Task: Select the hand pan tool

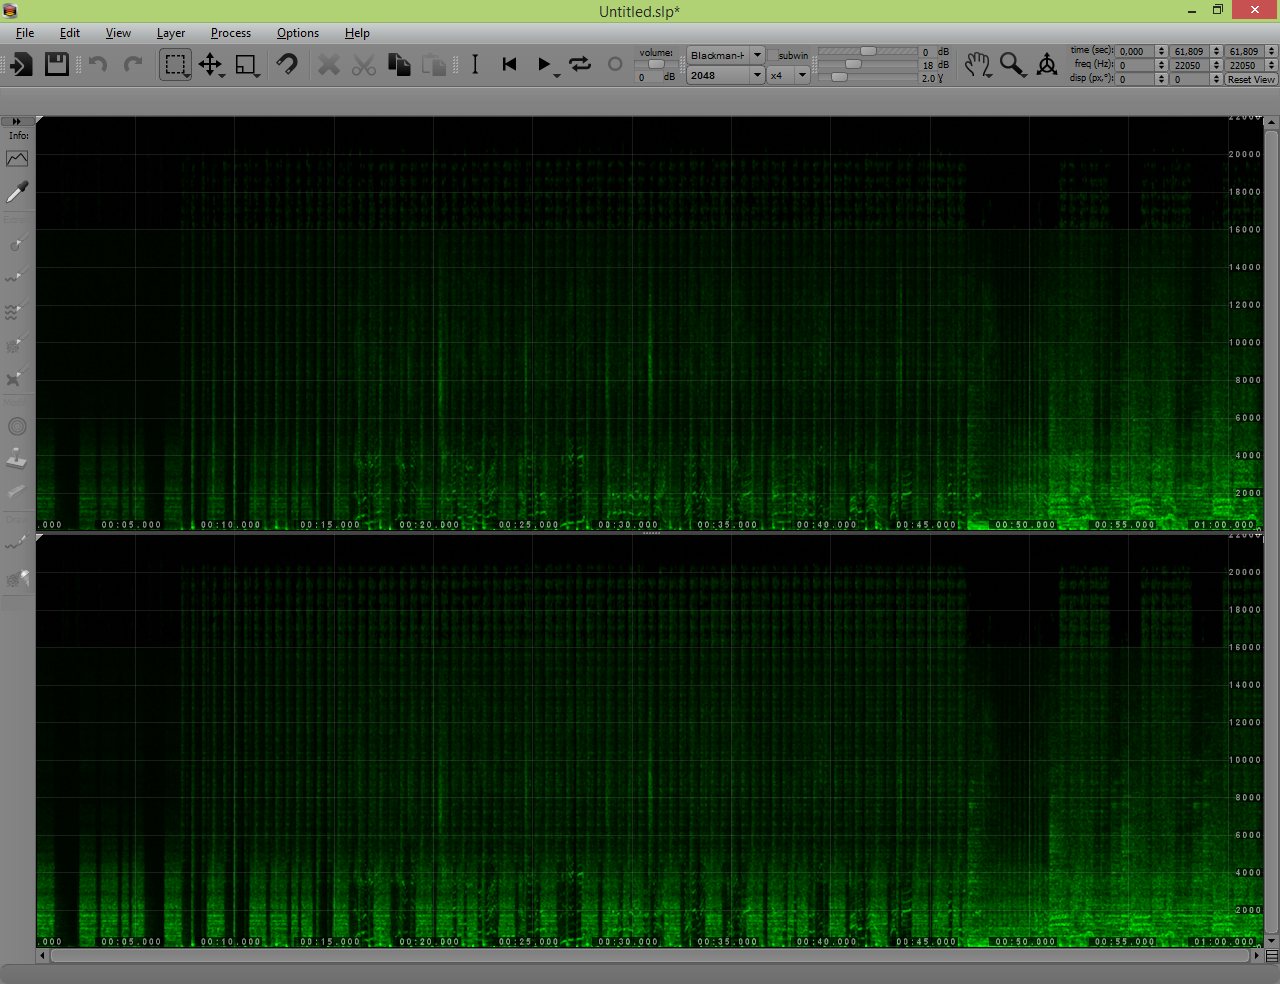Action: [x=978, y=65]
